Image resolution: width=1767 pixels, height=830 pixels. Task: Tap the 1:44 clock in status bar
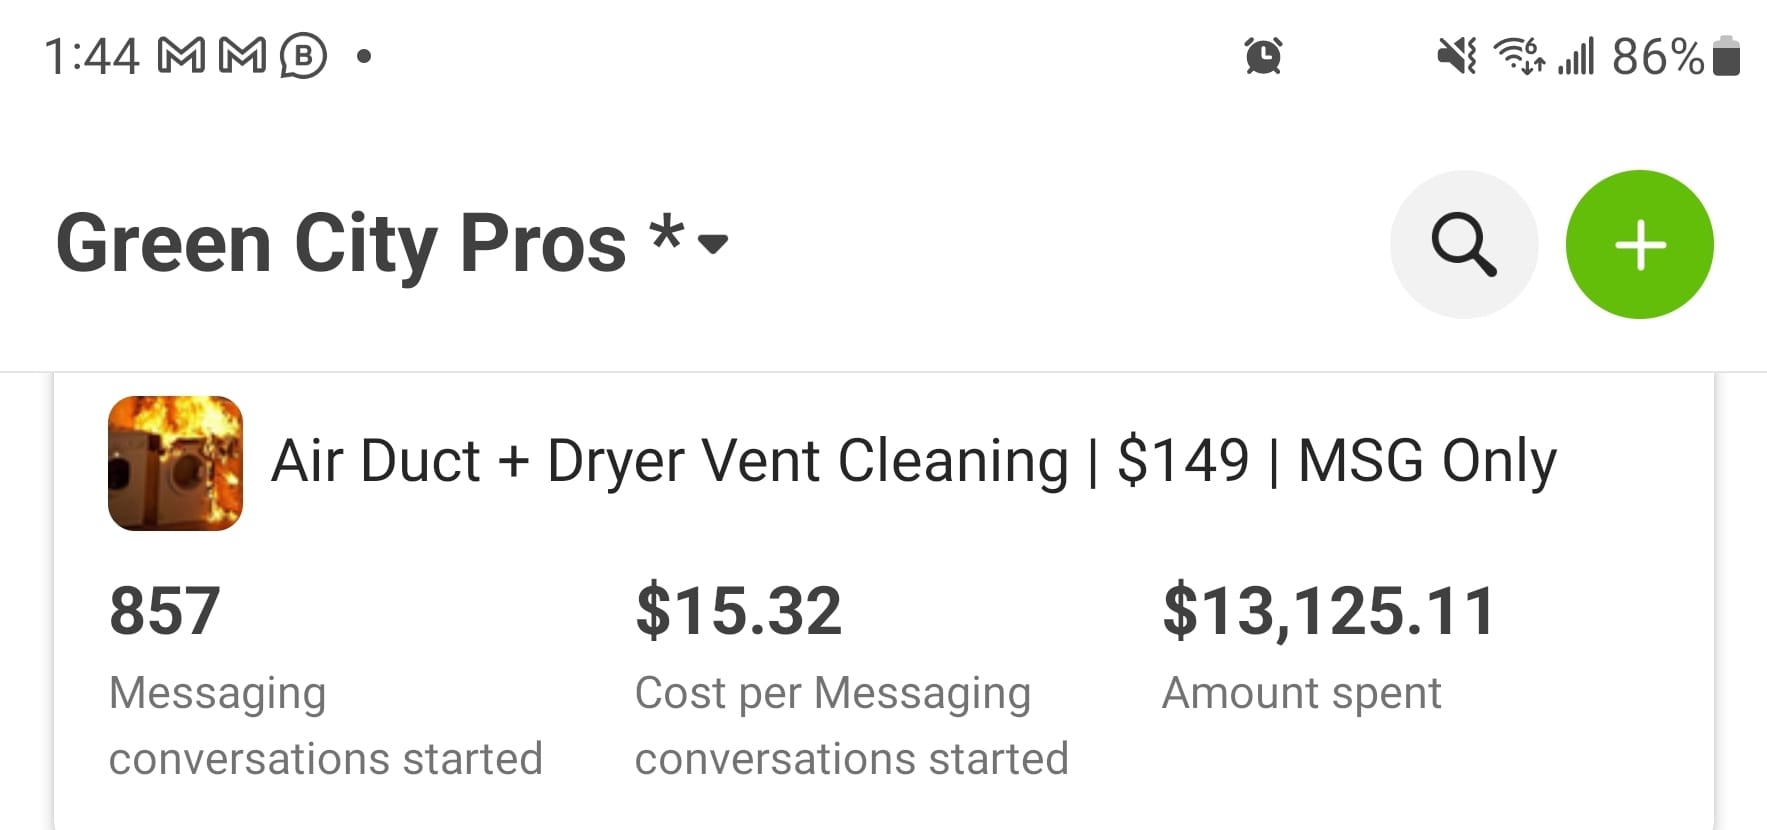[91, 56]
